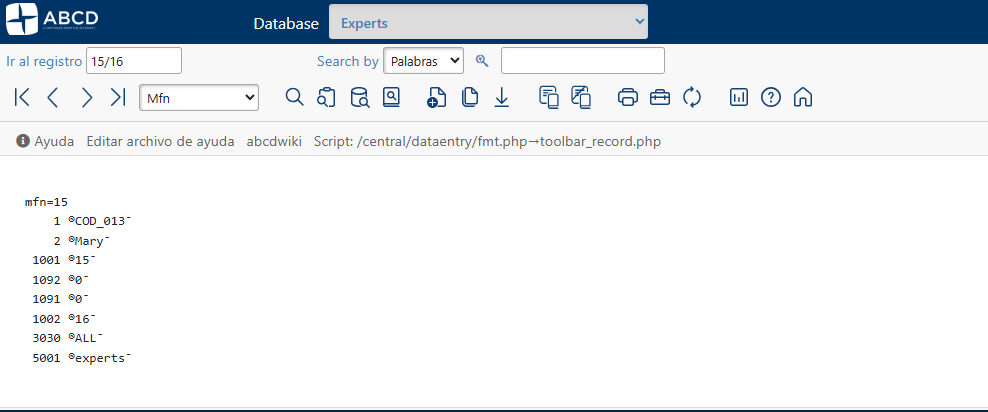This screenshot has height=412, width=988.
Task: Open the abcdwiki link
Action: click(274, 141)
